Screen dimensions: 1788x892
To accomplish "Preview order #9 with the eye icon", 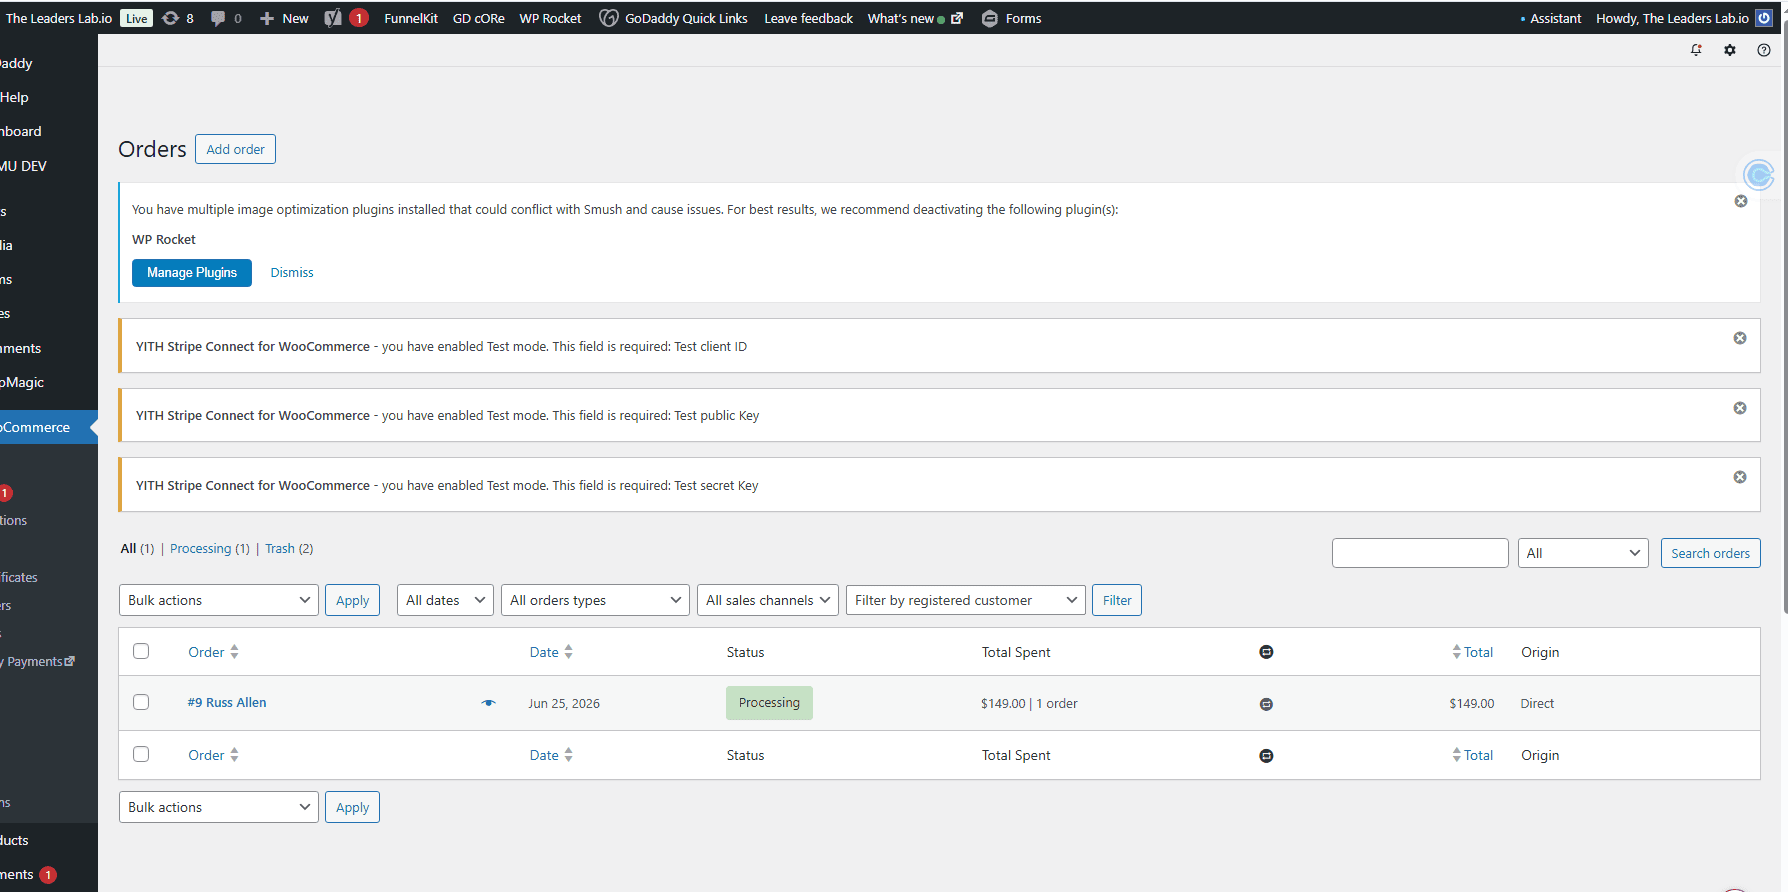I will [x=488, y=703].
